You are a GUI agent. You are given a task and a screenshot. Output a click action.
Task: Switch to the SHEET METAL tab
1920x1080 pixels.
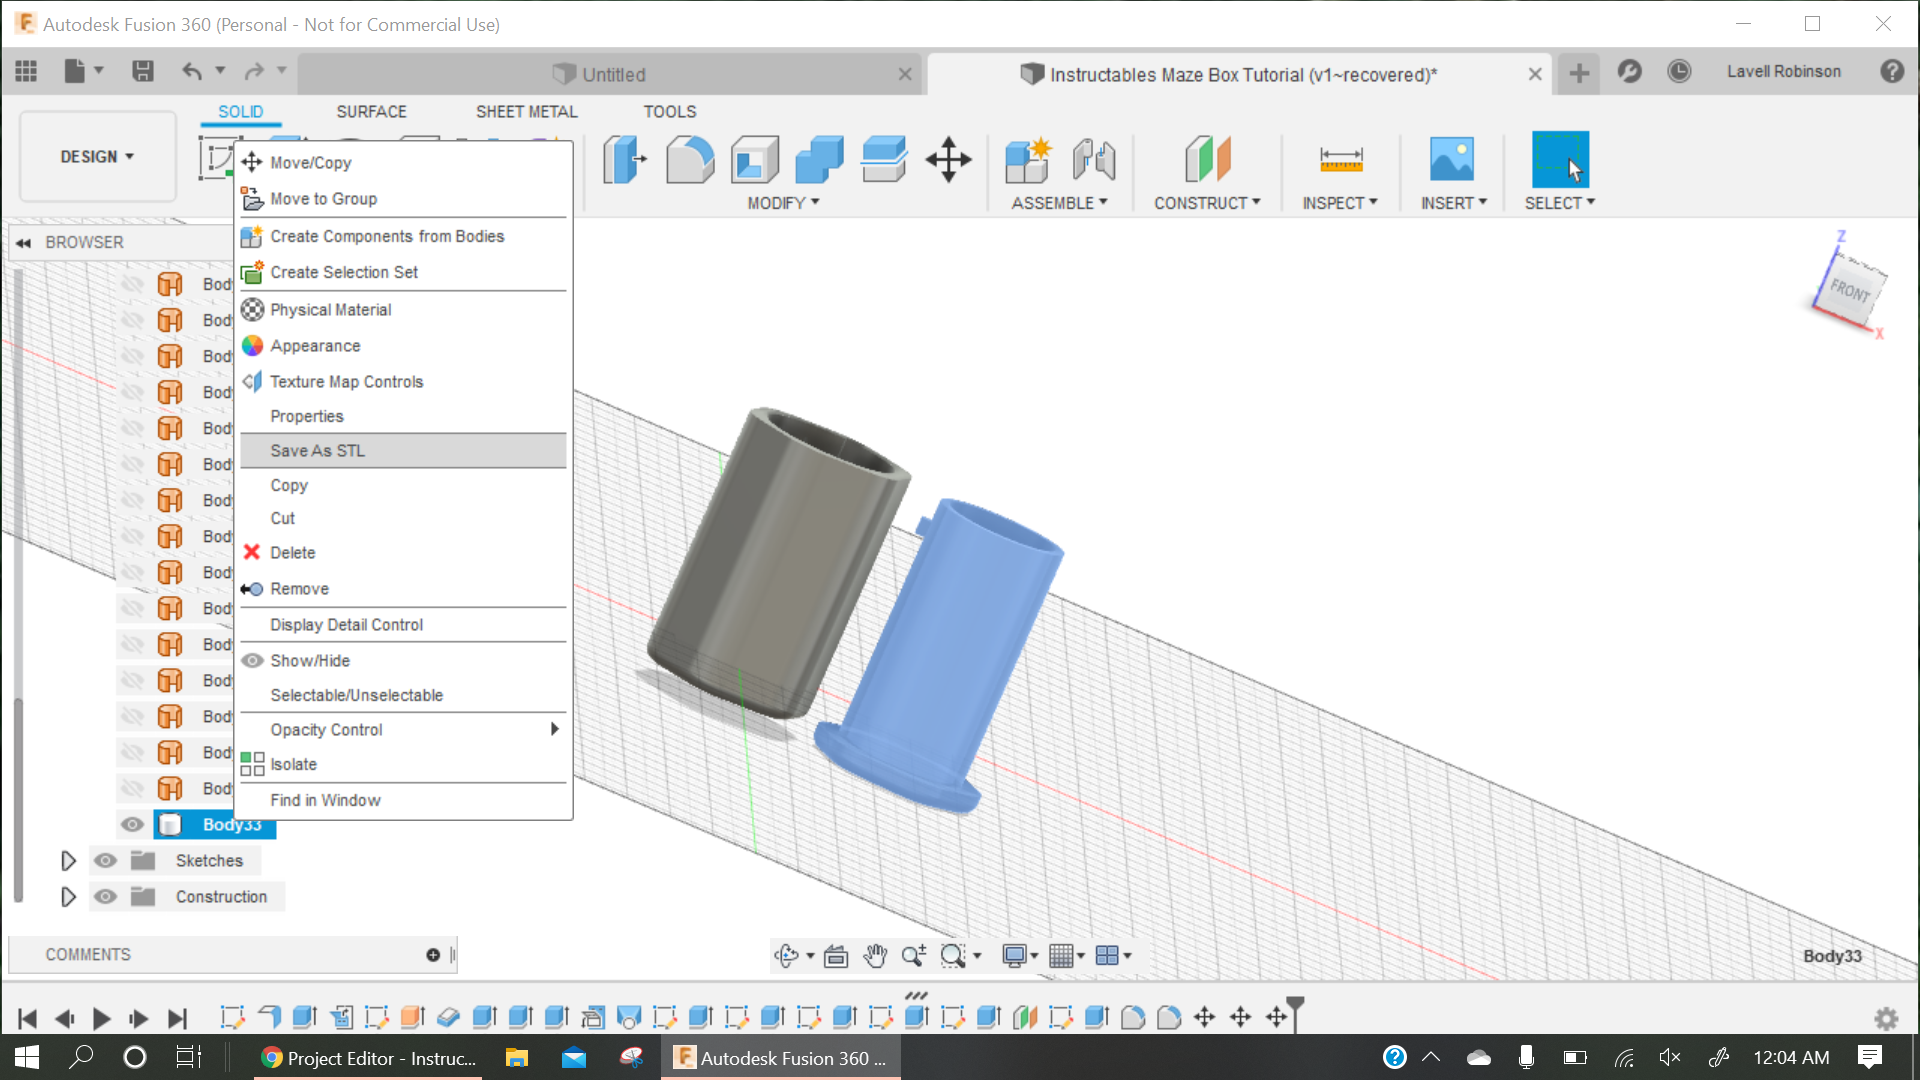[x=526, y=112]
